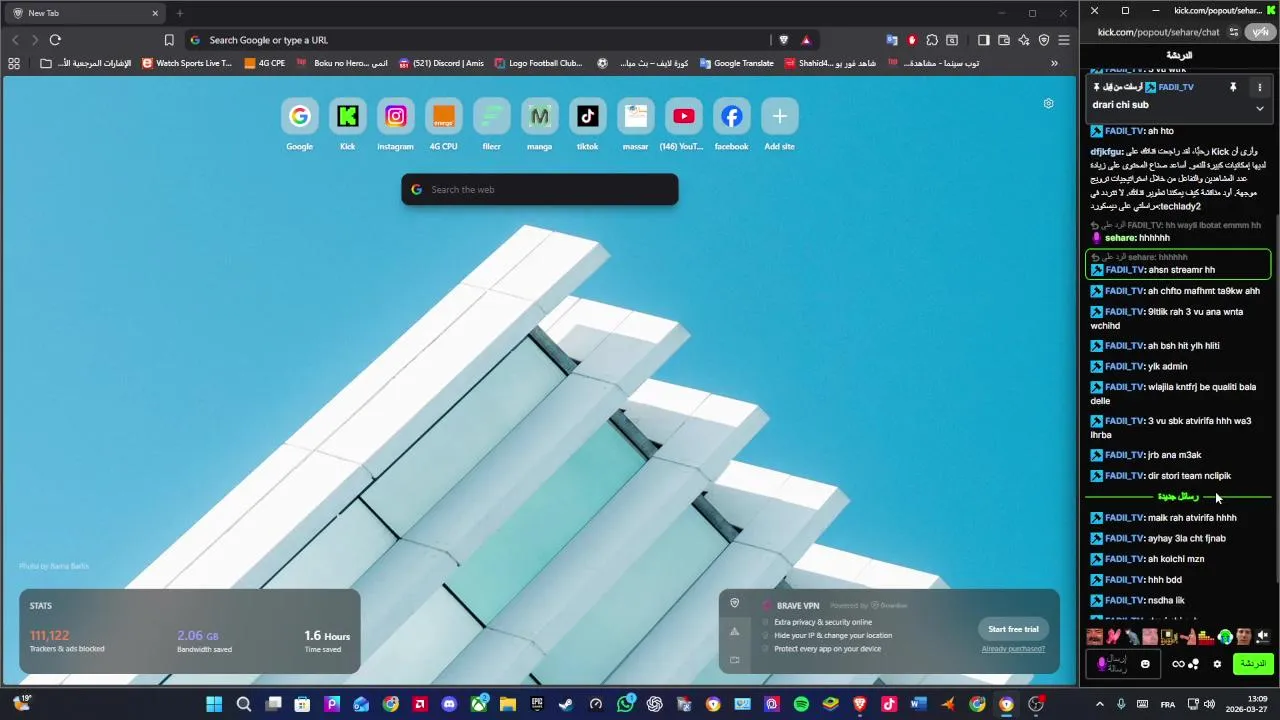Image resolution: width=1280 pixels, height=720 pixels.
Task: Click the highlighted 'ahsn streamr hh' message
Action: tap(1178, 264)
